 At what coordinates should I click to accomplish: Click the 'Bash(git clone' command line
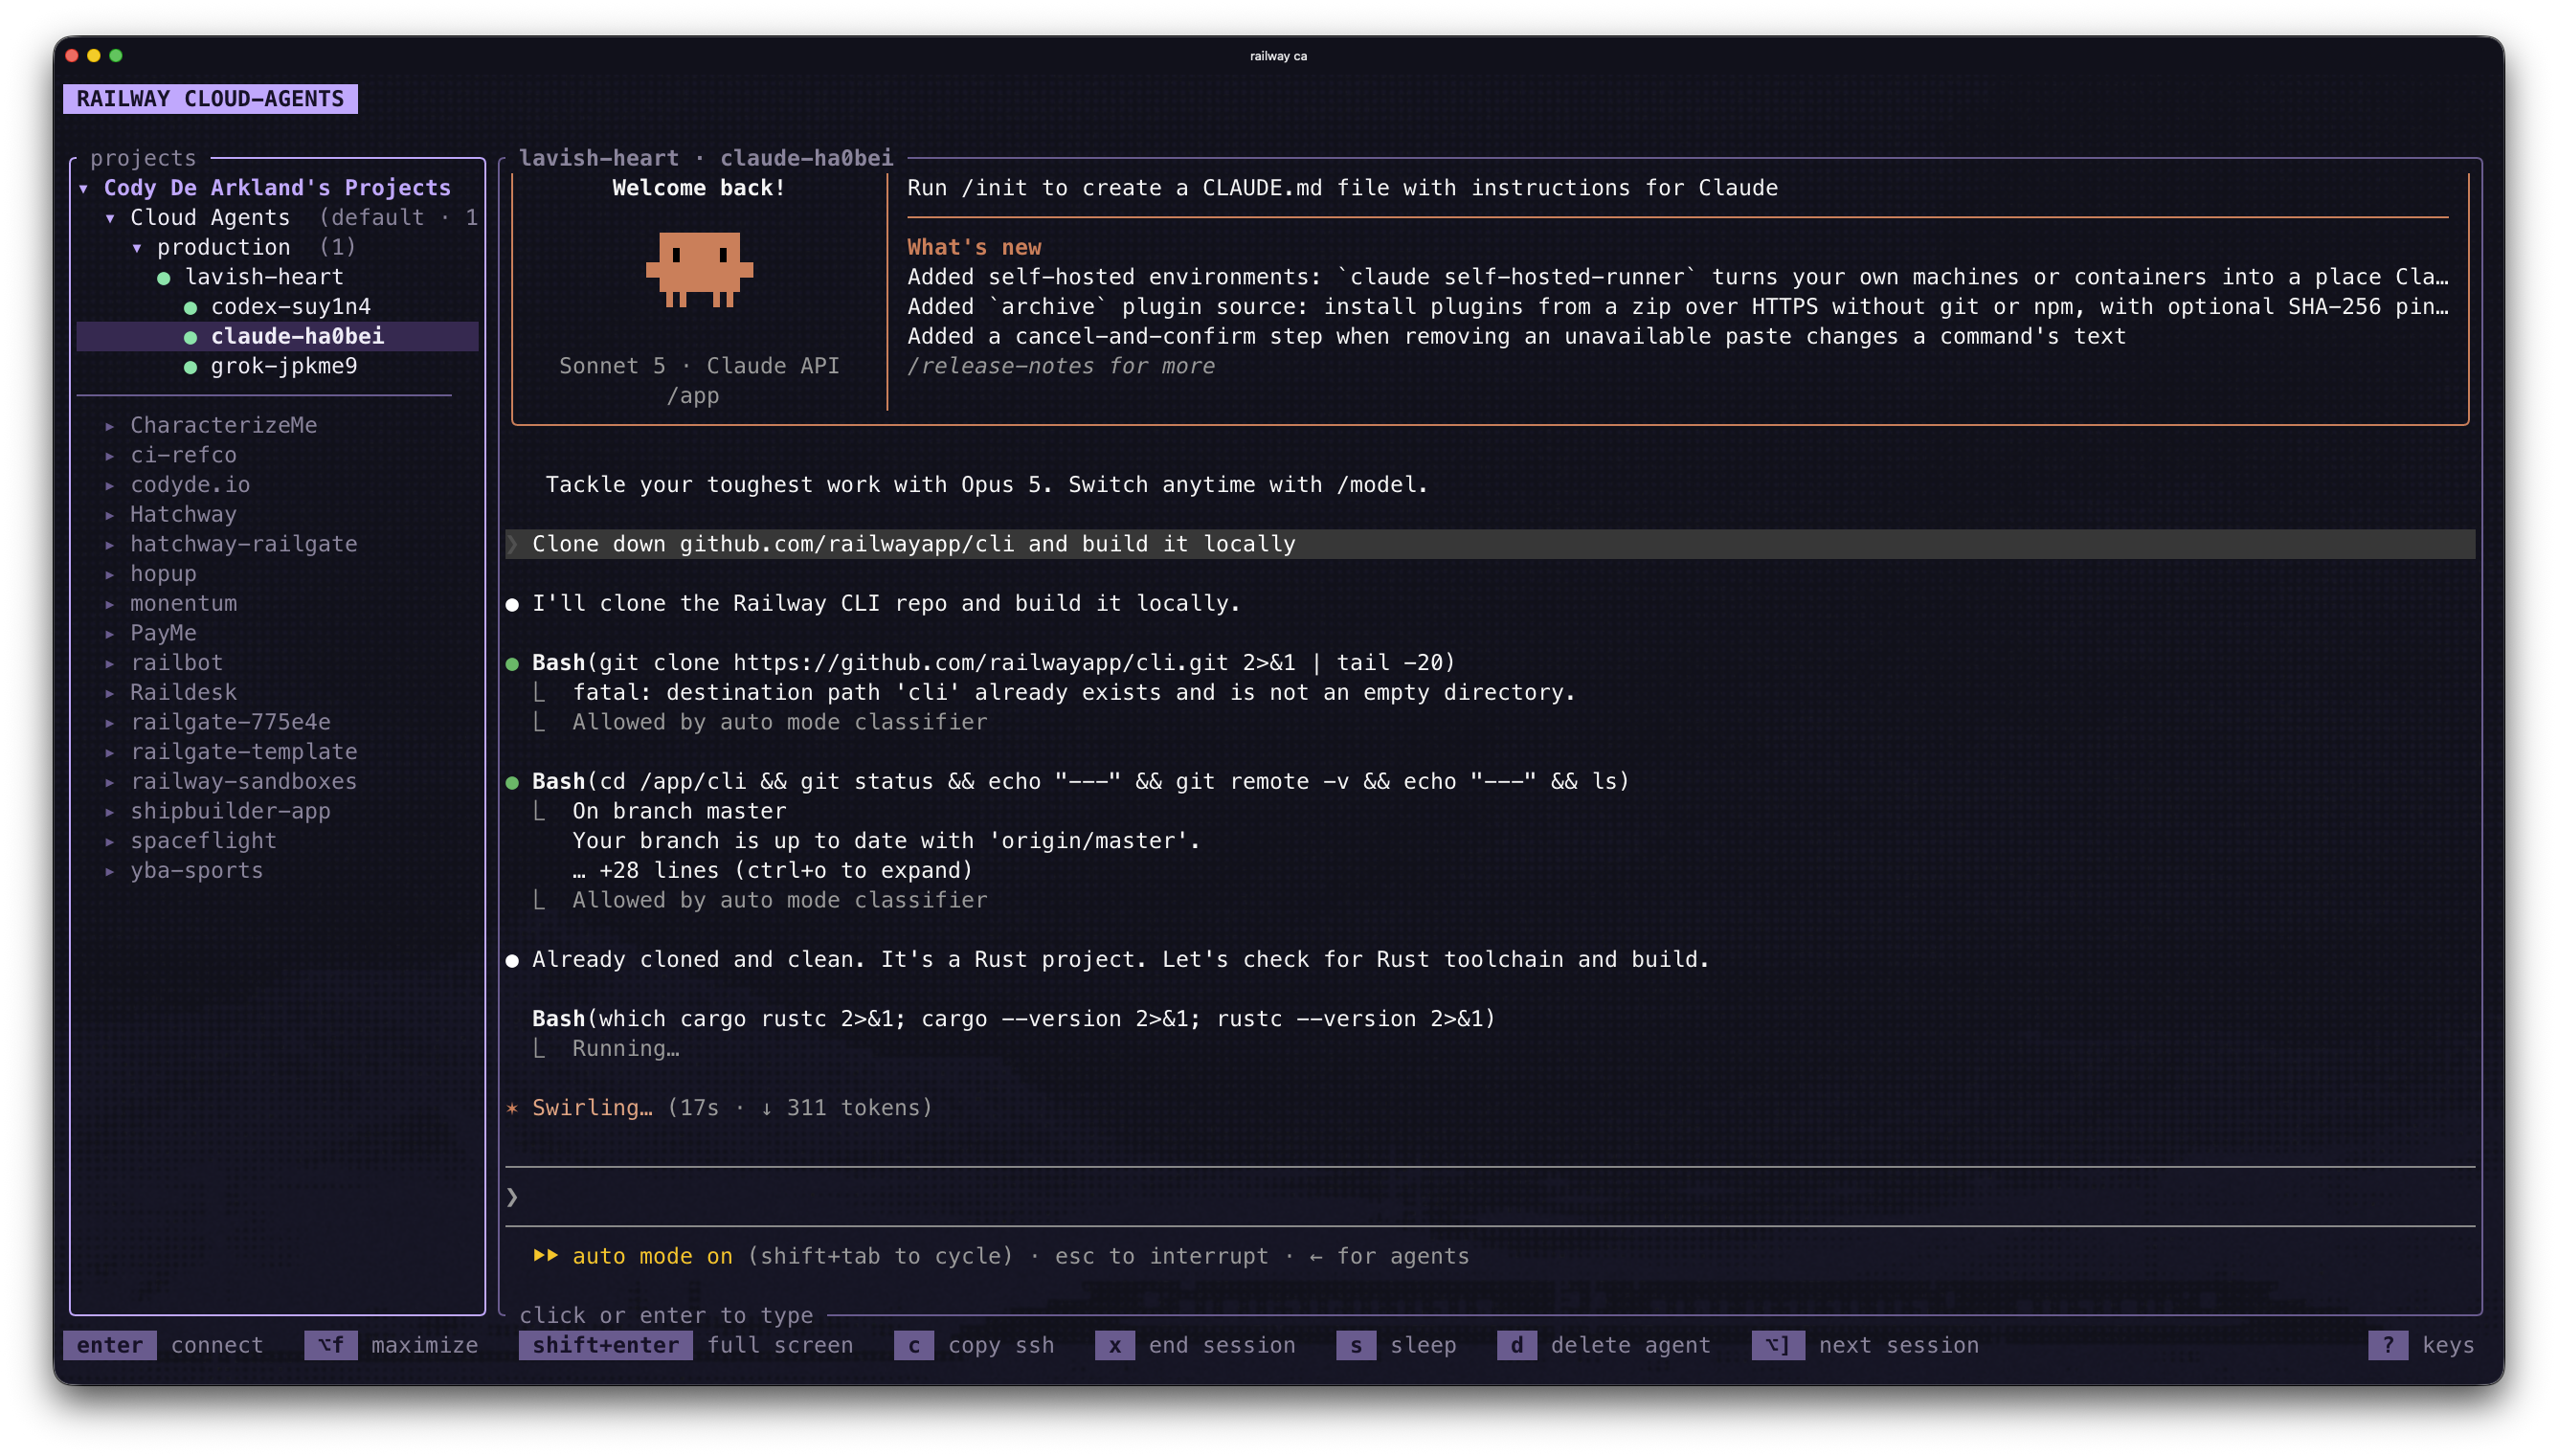[x=994, y=663]
